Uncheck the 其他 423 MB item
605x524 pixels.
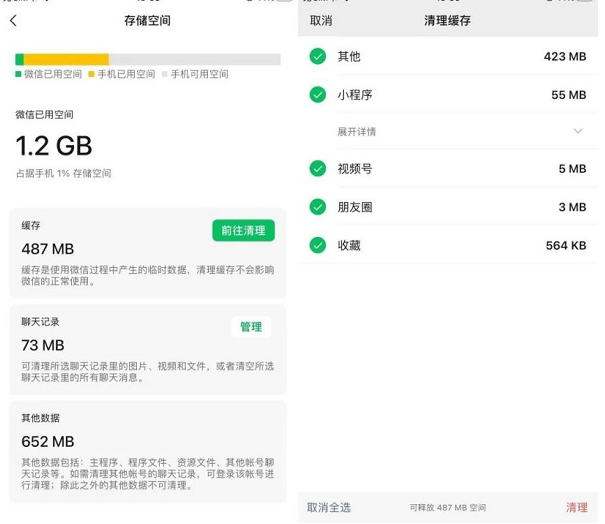click(318, 56)
